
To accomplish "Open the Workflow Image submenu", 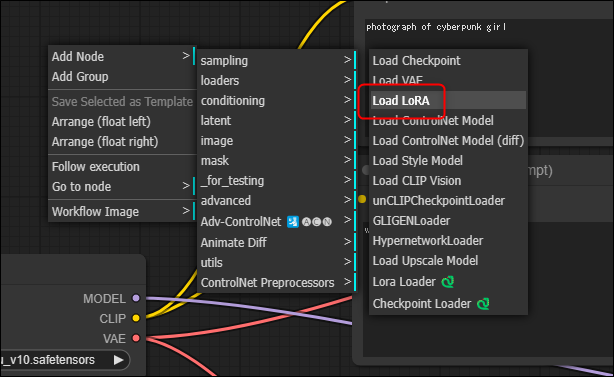I will point(121,212).
